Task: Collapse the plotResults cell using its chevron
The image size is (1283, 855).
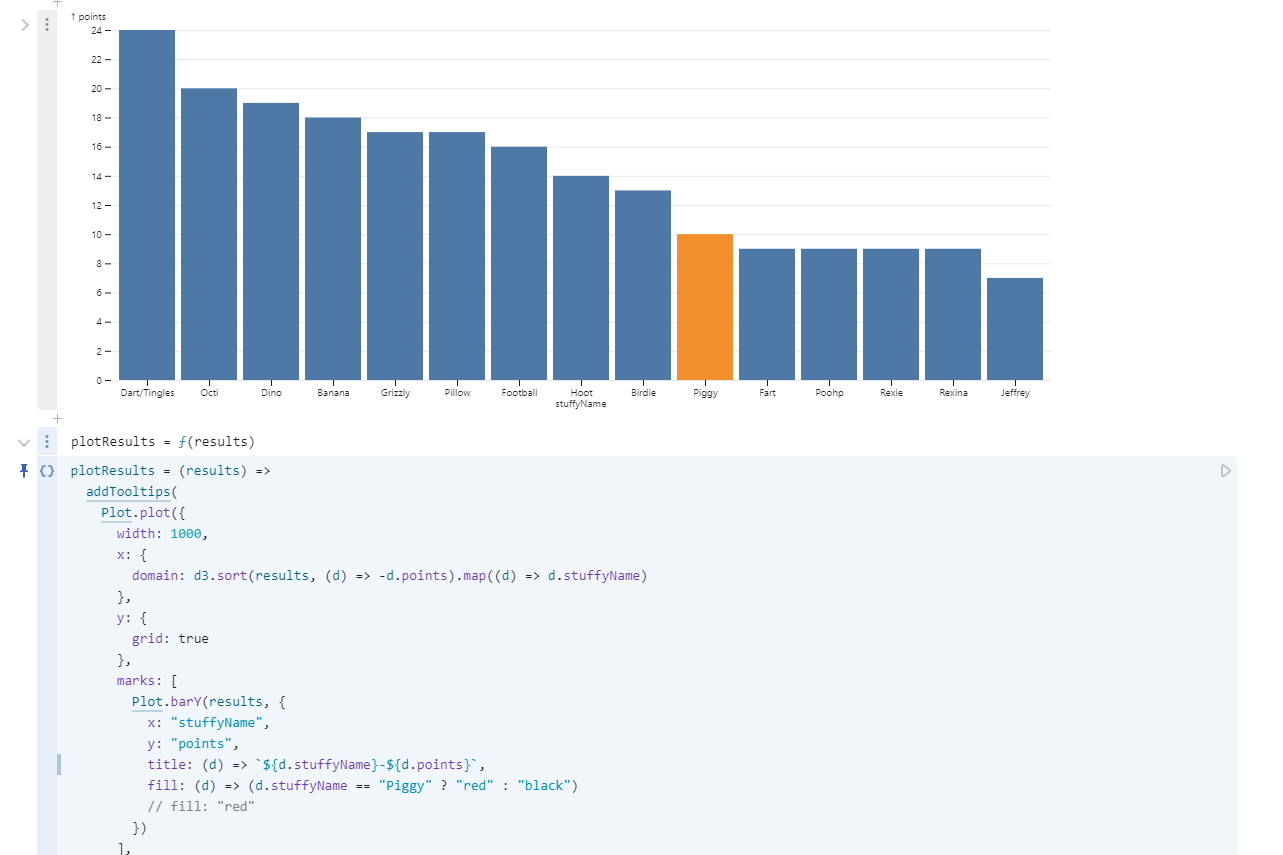Action: pyautogui.click(x=25, y=442)
